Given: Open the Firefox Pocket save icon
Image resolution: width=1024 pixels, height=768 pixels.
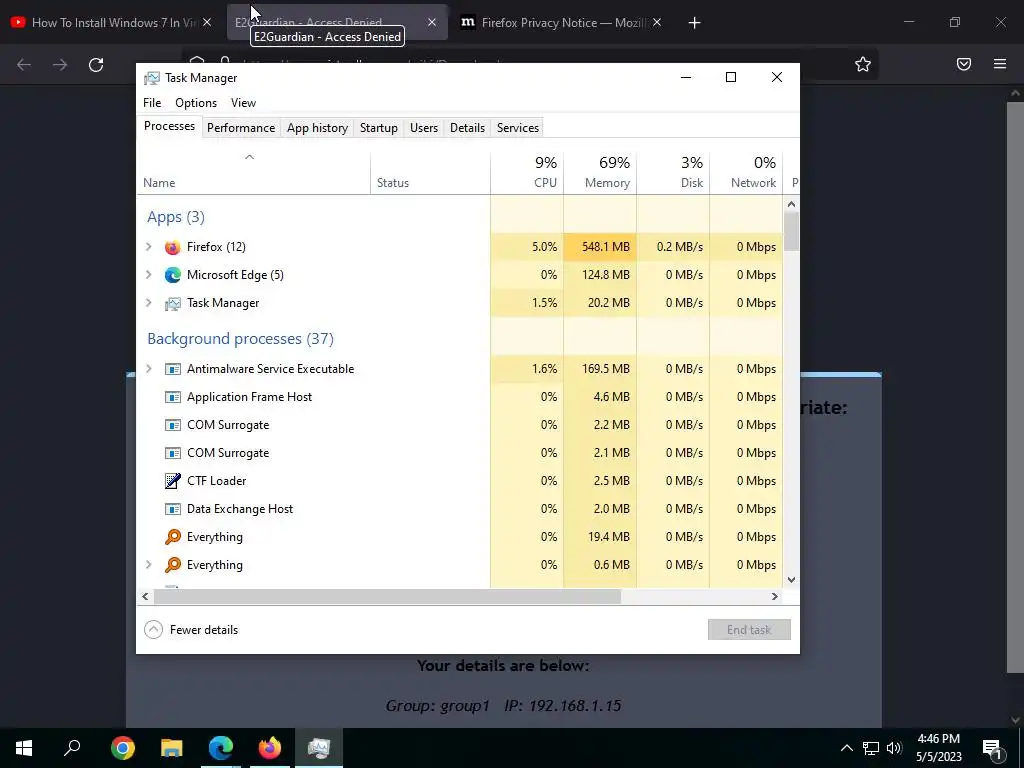Looking at the screenshot, I should 964,64.
